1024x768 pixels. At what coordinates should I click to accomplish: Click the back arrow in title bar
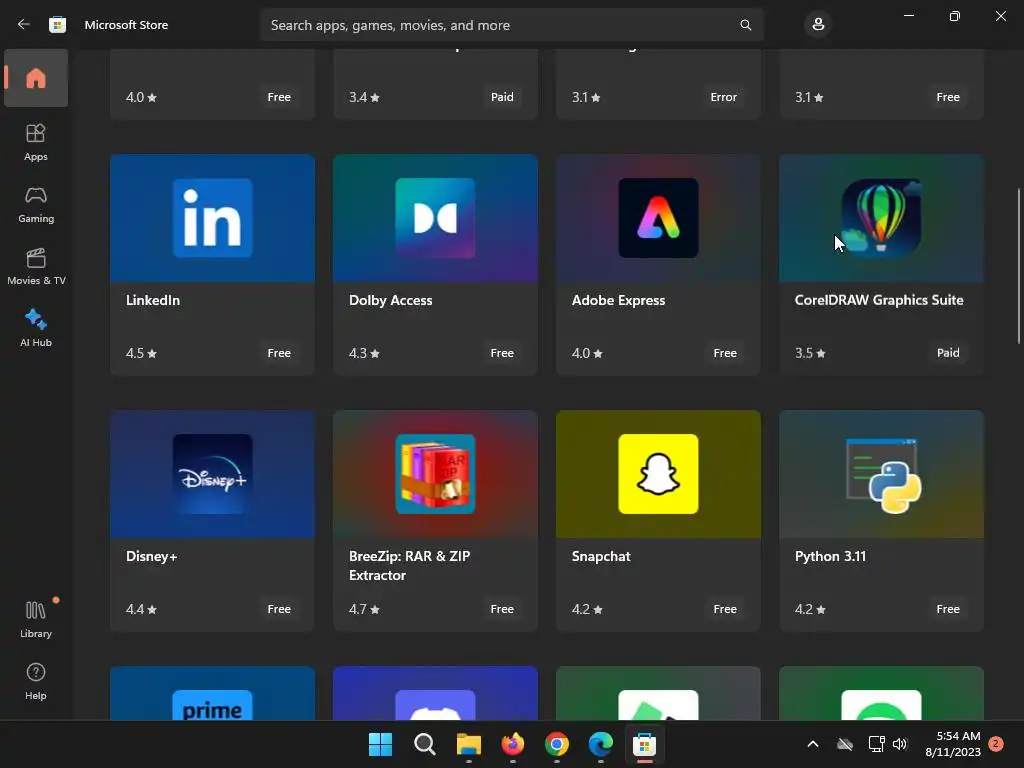tap(24, 24)
